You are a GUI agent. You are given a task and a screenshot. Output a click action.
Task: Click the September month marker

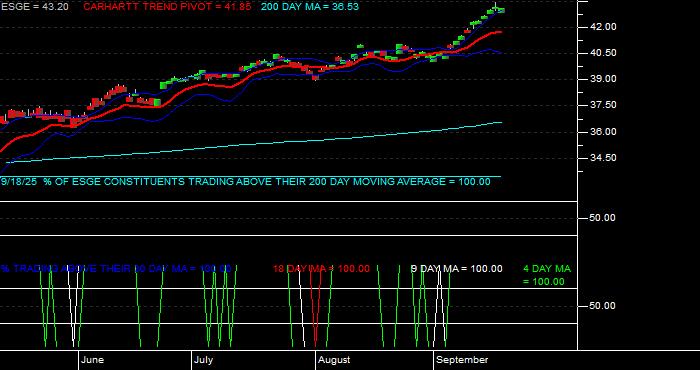(462, 360)
